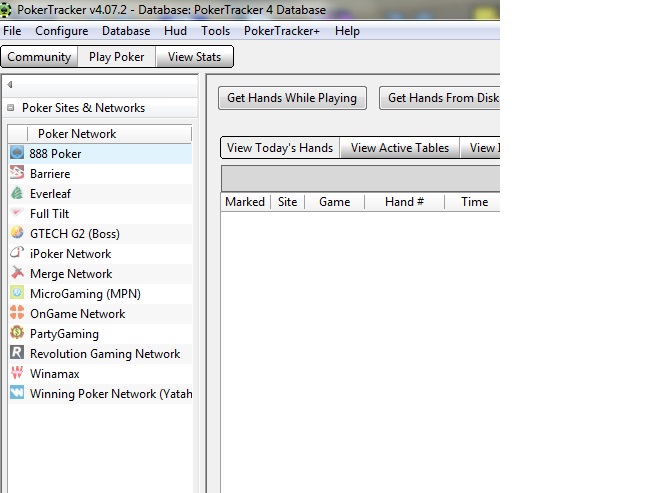Sort by the Time column header

pyautogui.click(x=474, y=202)
